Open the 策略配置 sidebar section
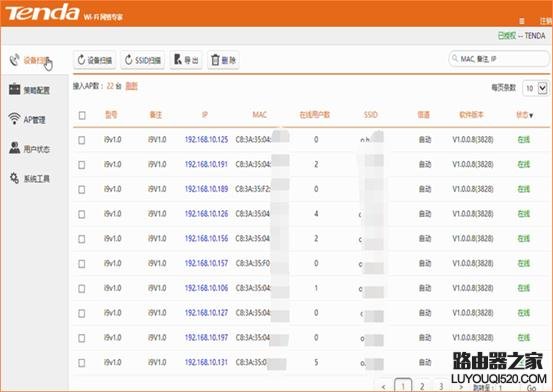553x392 pixels. [x=30, y=90]
